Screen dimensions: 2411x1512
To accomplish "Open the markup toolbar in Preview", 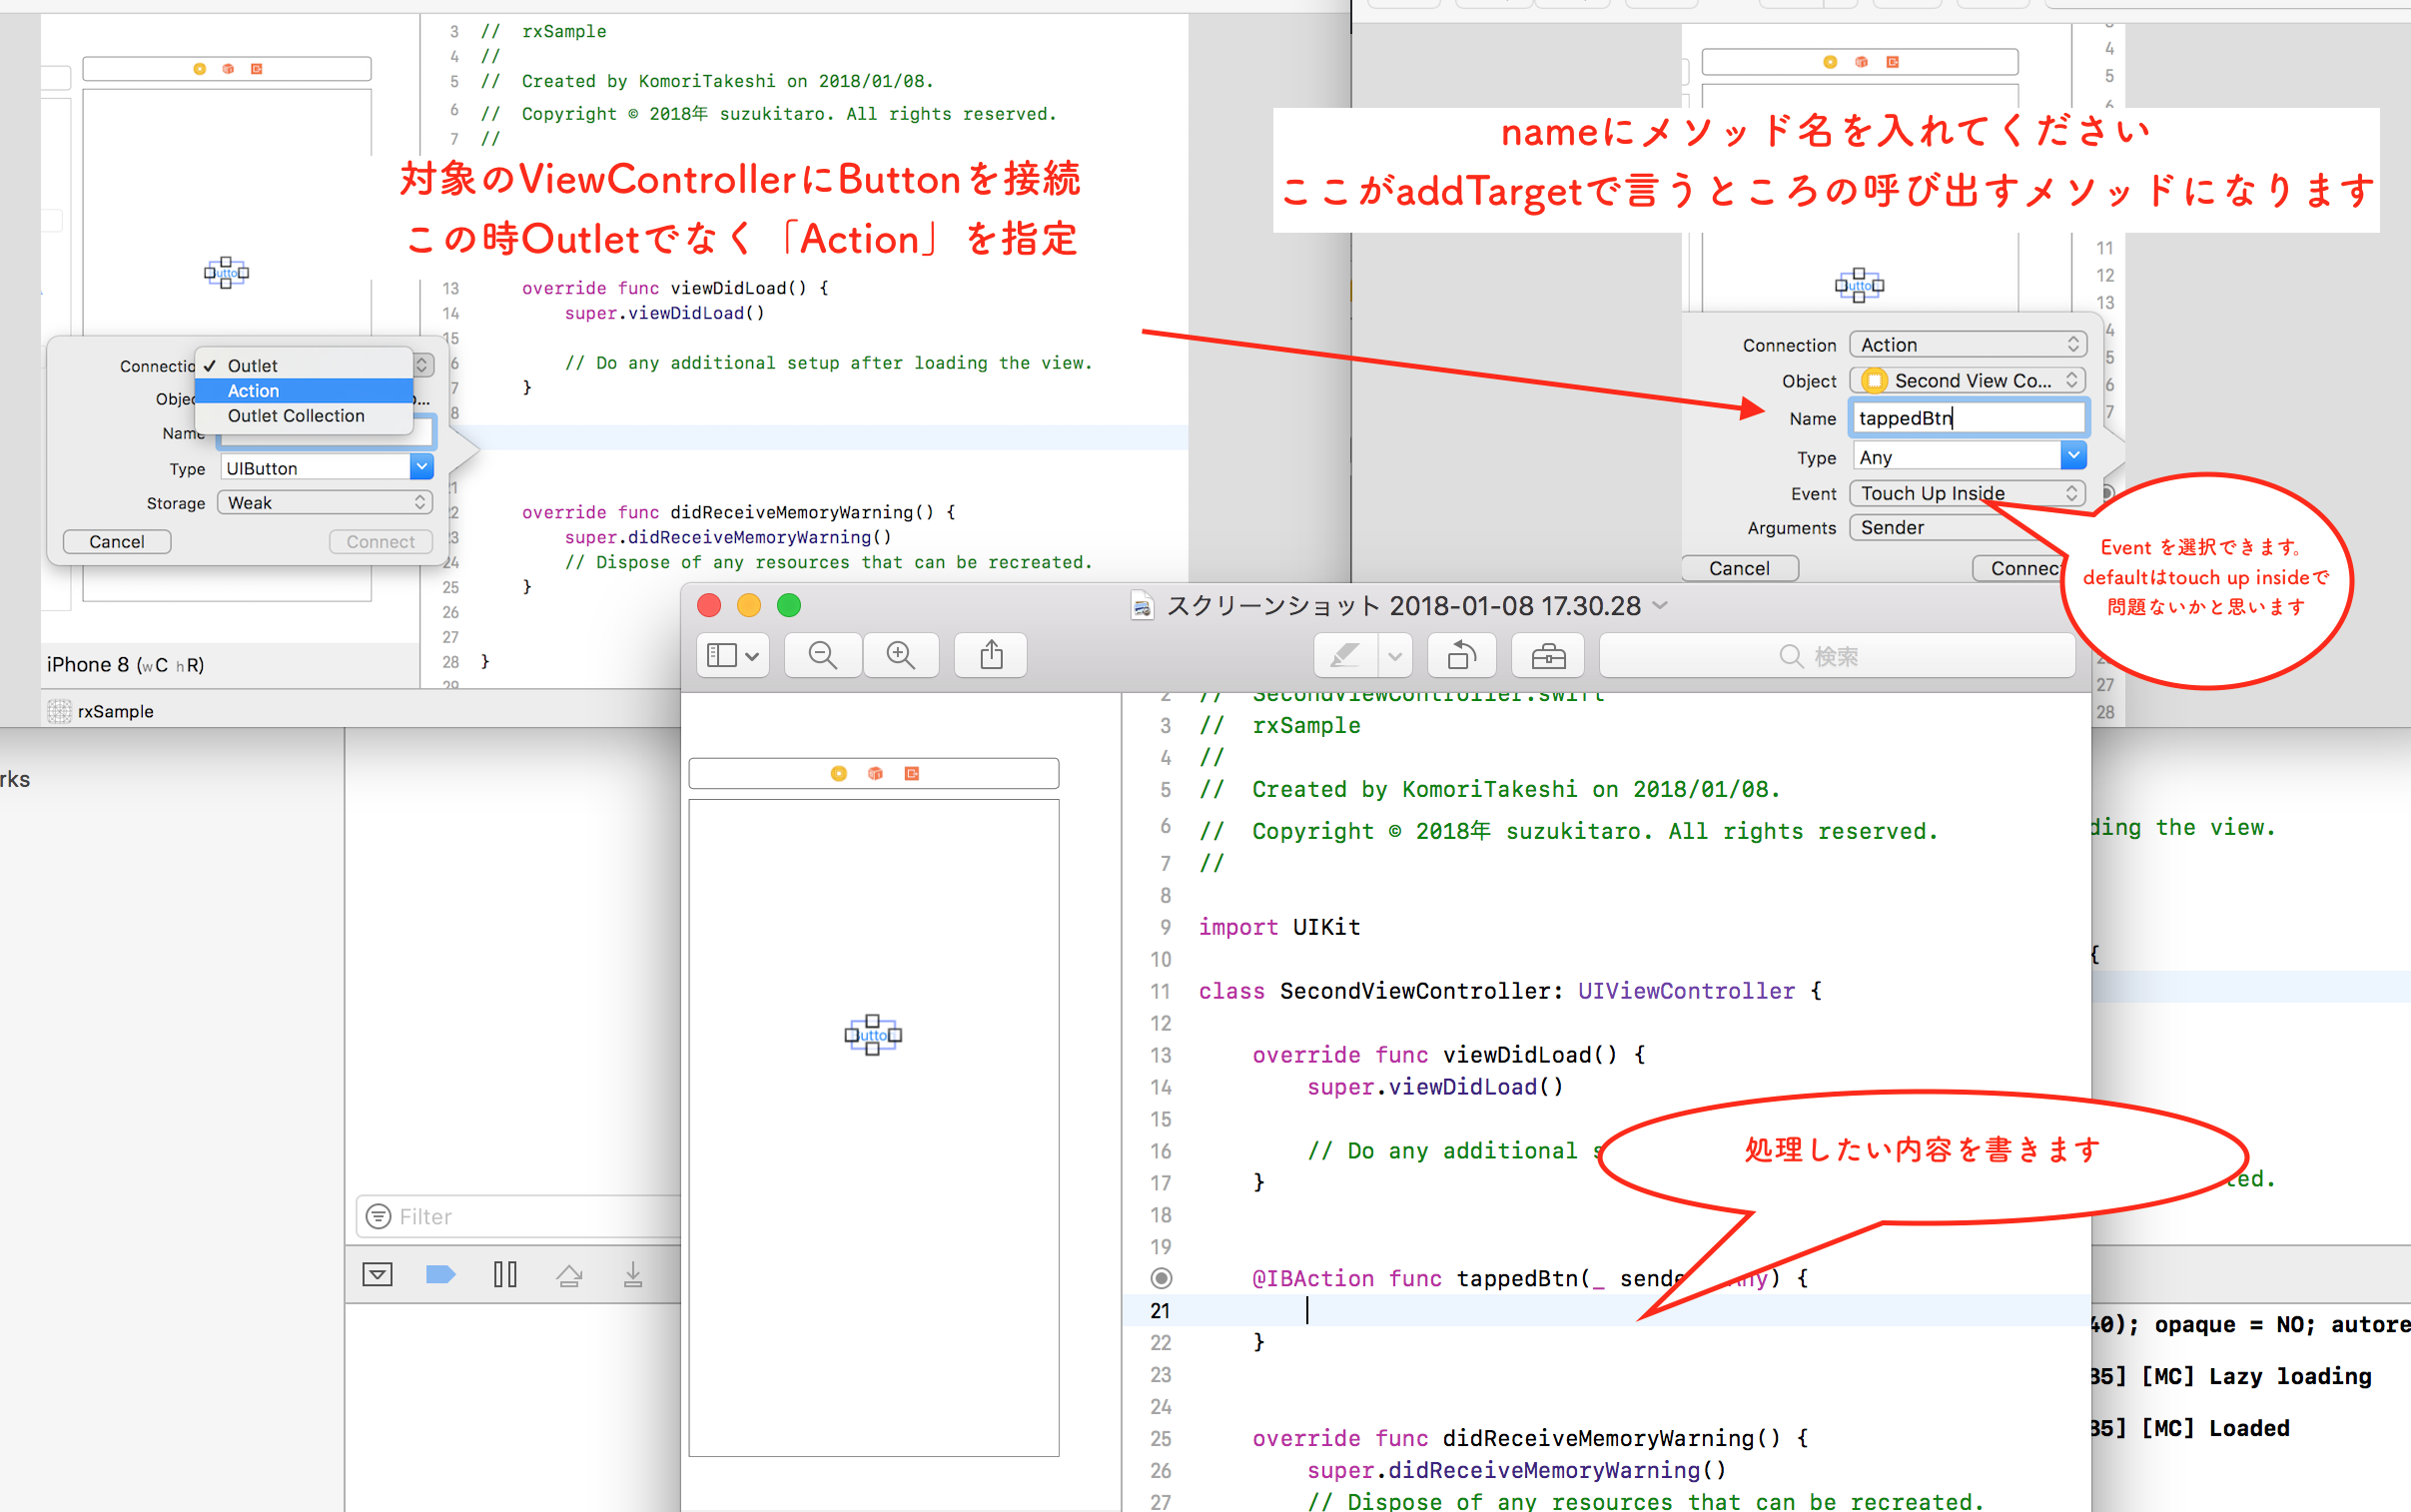I will pos(1548,655).
